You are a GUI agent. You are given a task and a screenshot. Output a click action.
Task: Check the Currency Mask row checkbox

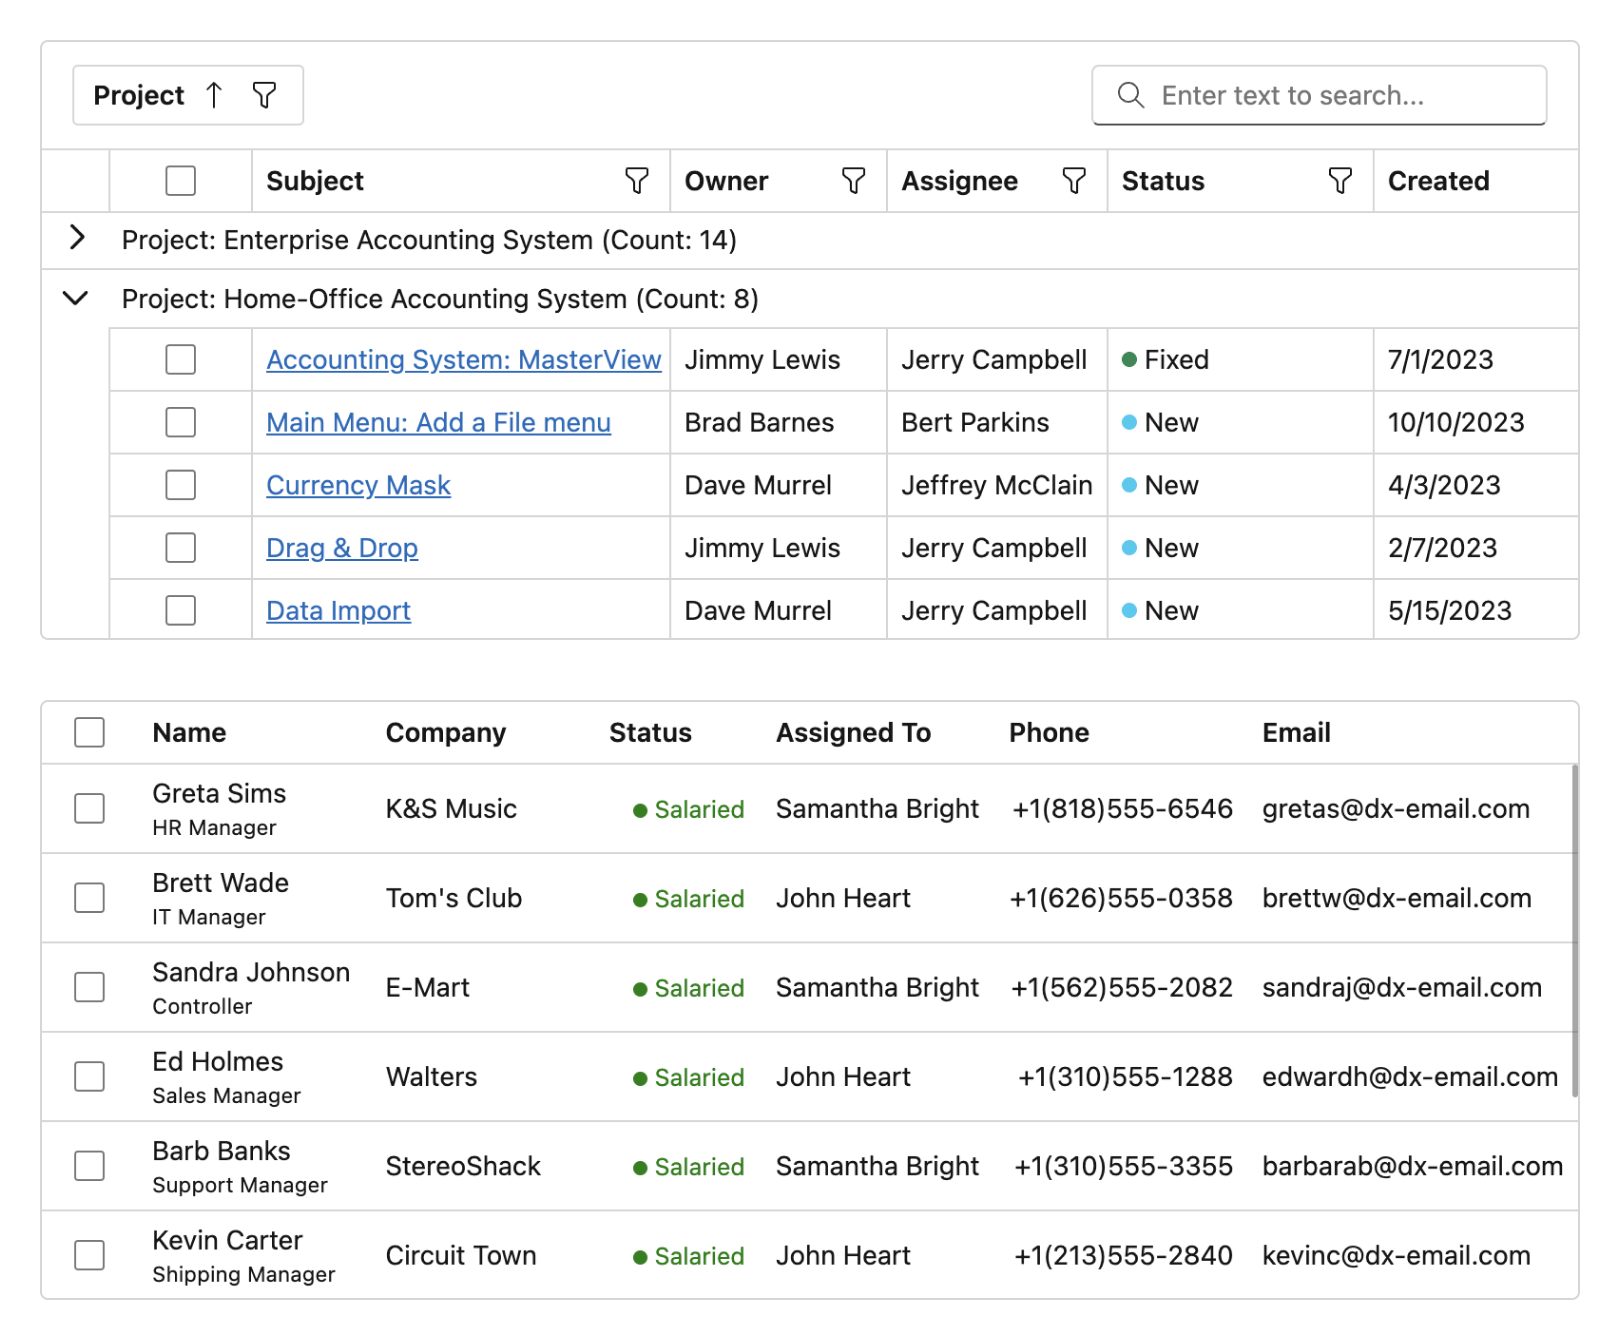click(x=180, y=485)
